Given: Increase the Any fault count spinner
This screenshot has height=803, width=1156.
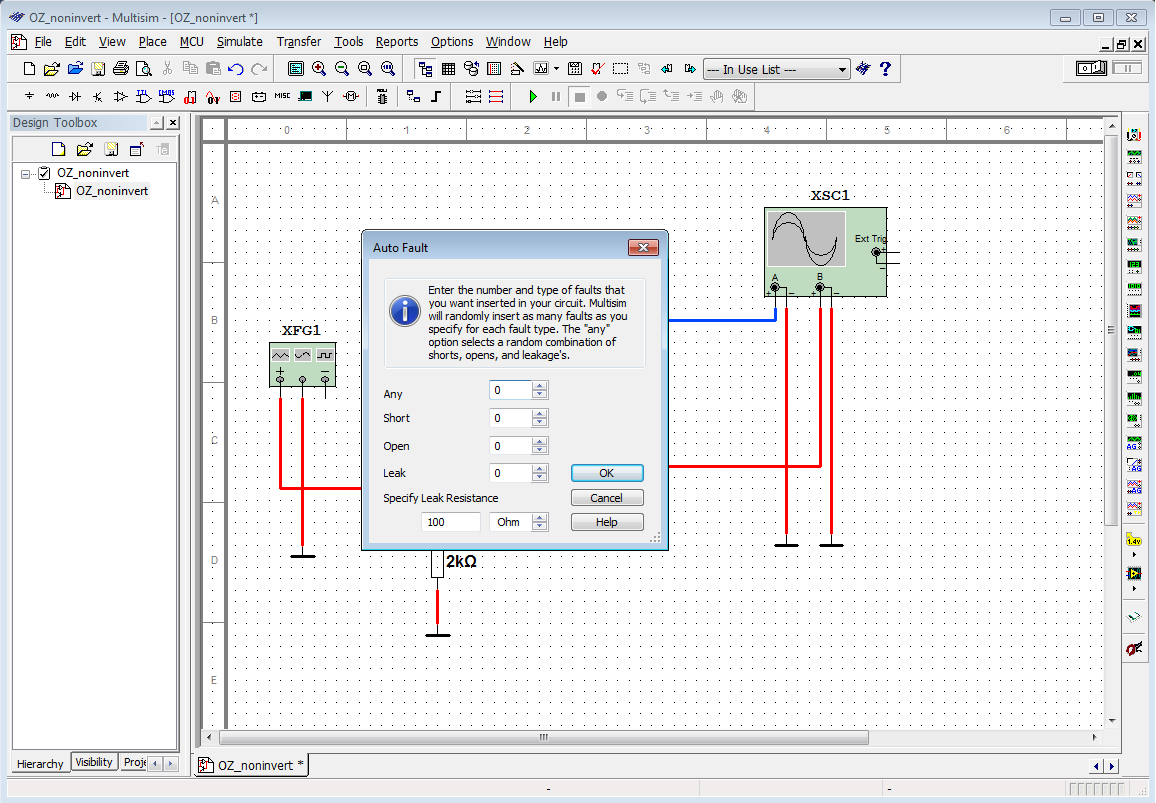Looking at the screenshot, I should tap(540, 386).
